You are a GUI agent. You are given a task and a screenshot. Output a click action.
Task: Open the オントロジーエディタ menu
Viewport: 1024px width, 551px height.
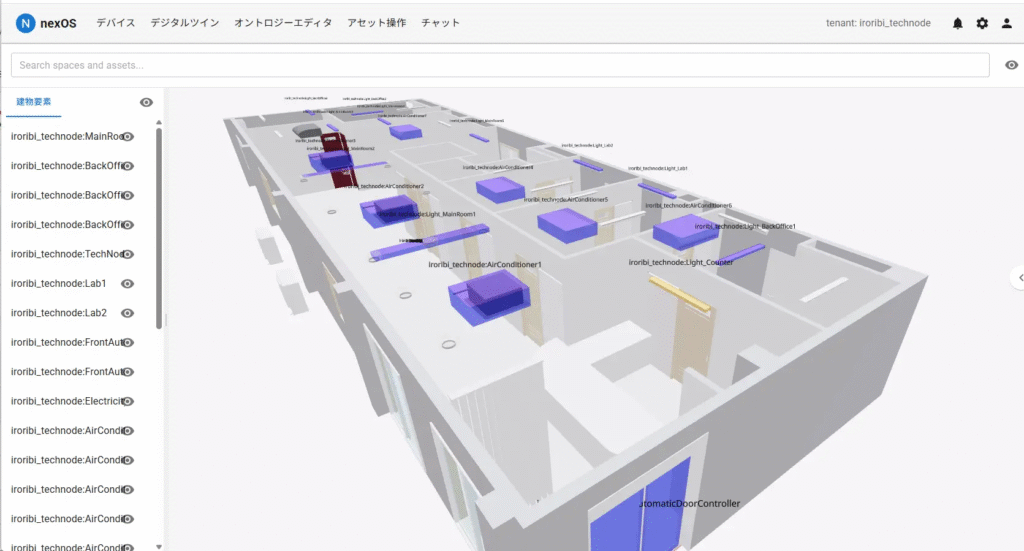pyautogui.click(x=283, y=23)
